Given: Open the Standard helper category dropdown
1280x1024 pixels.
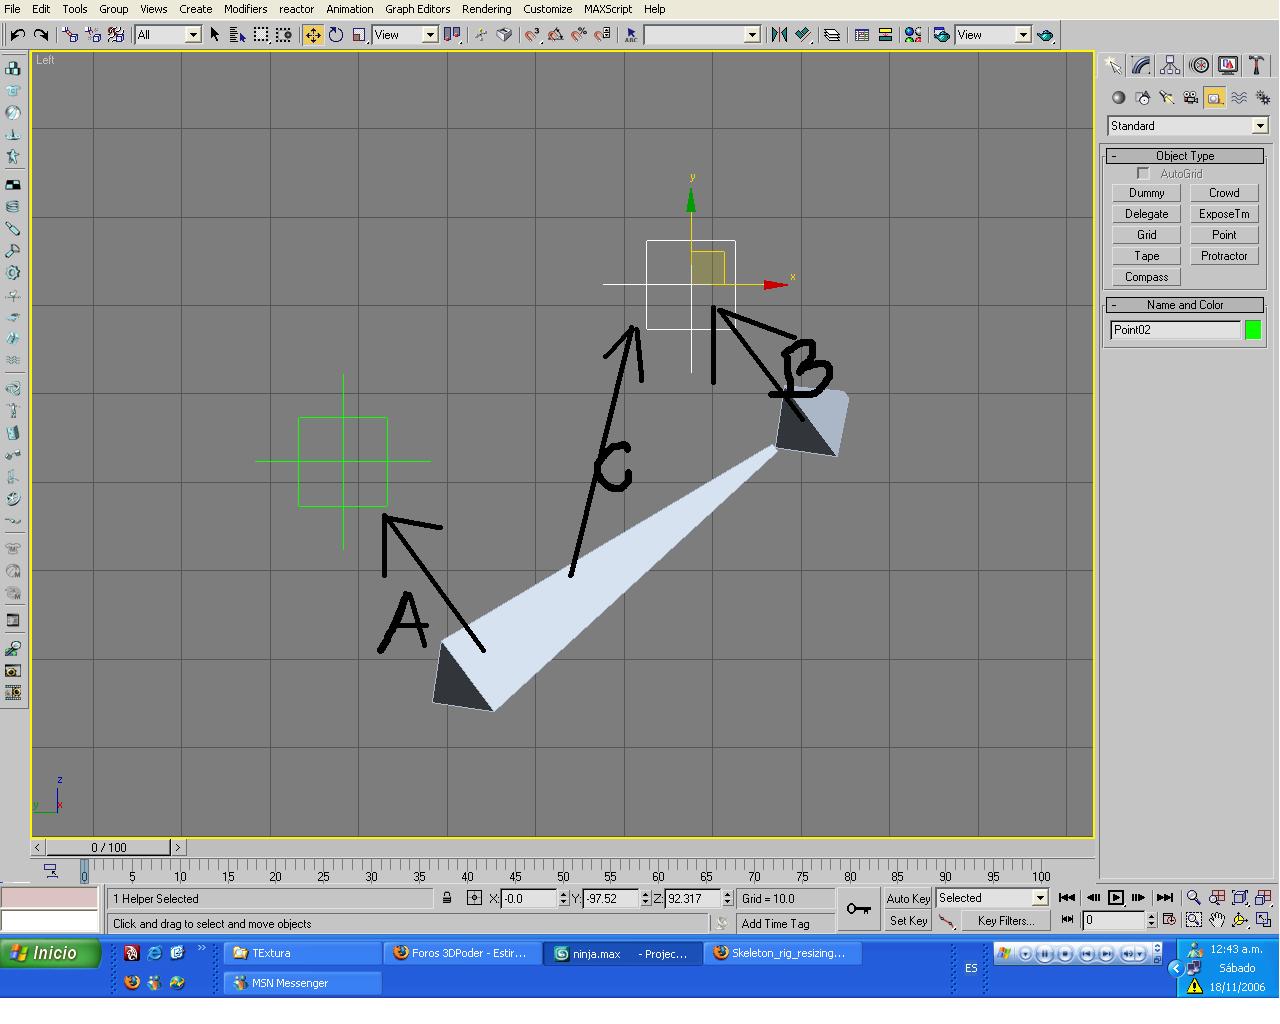Looking at the screenshot, I should click(1188, 126).
